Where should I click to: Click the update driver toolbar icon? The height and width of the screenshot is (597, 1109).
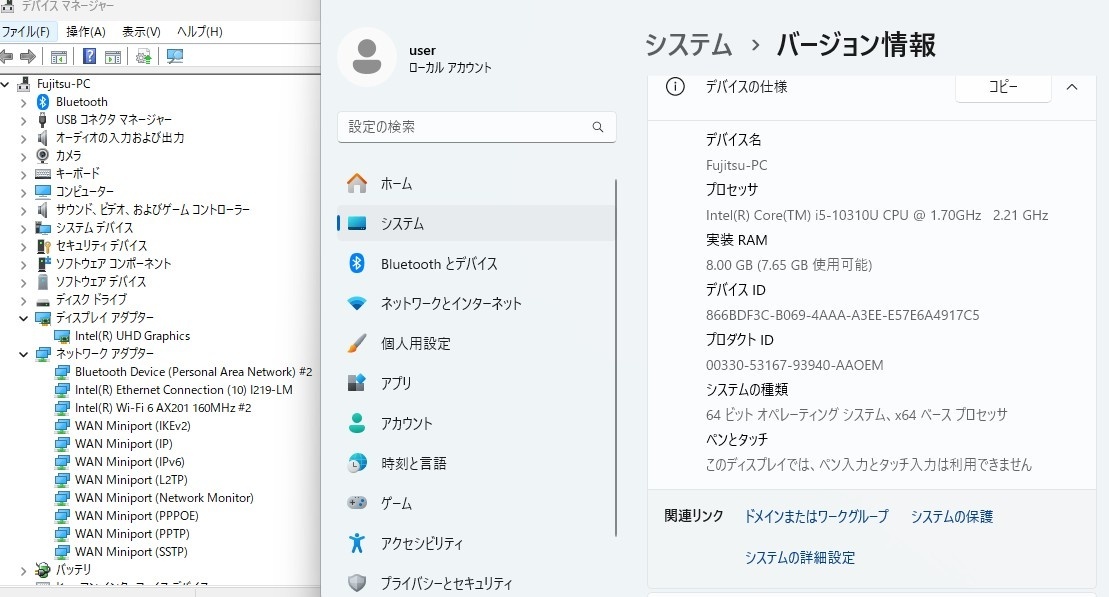click(x=144, y=57)
